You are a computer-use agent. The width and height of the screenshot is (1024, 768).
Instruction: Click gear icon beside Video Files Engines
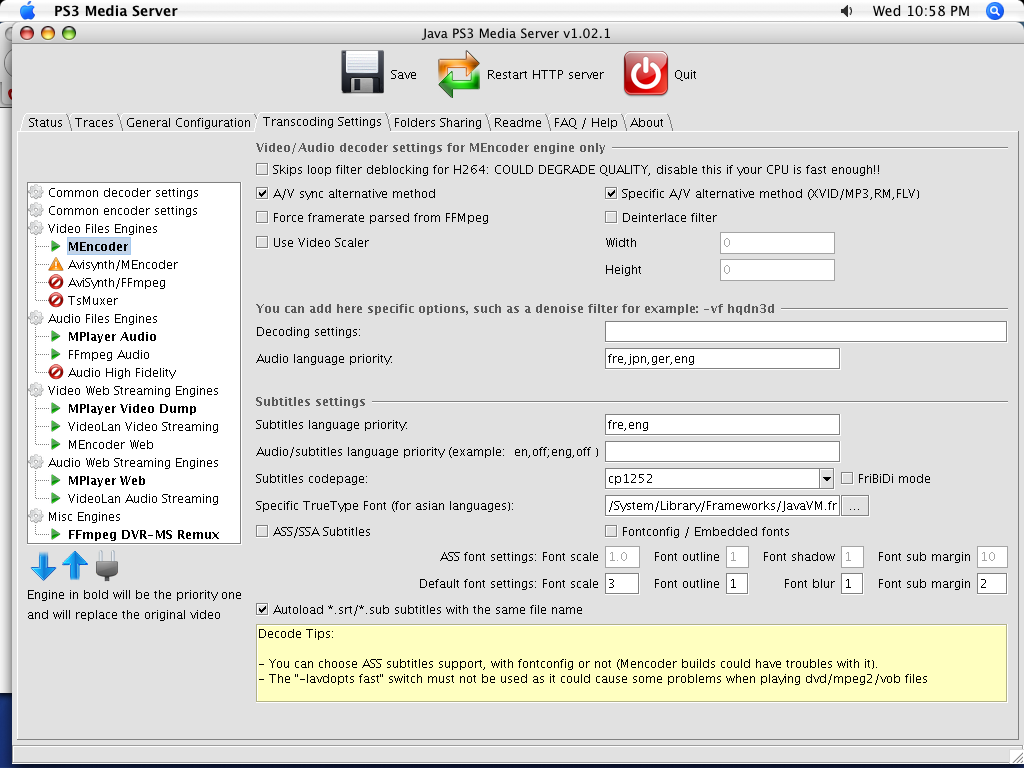point(36,229)
